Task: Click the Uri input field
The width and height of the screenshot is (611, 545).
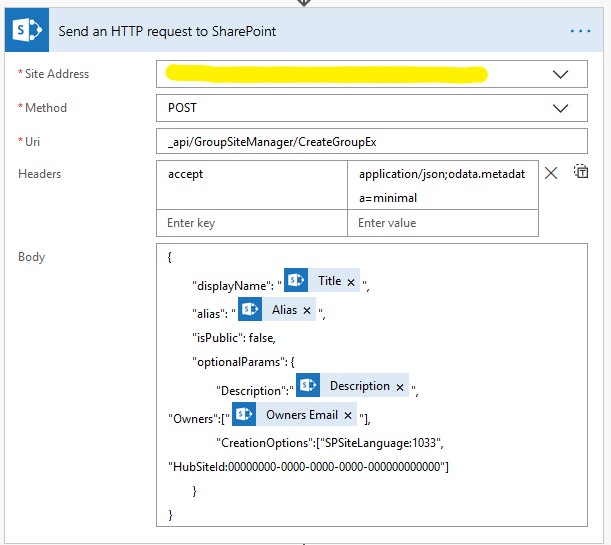Action: pyautogui.click(x=372, y=141)
